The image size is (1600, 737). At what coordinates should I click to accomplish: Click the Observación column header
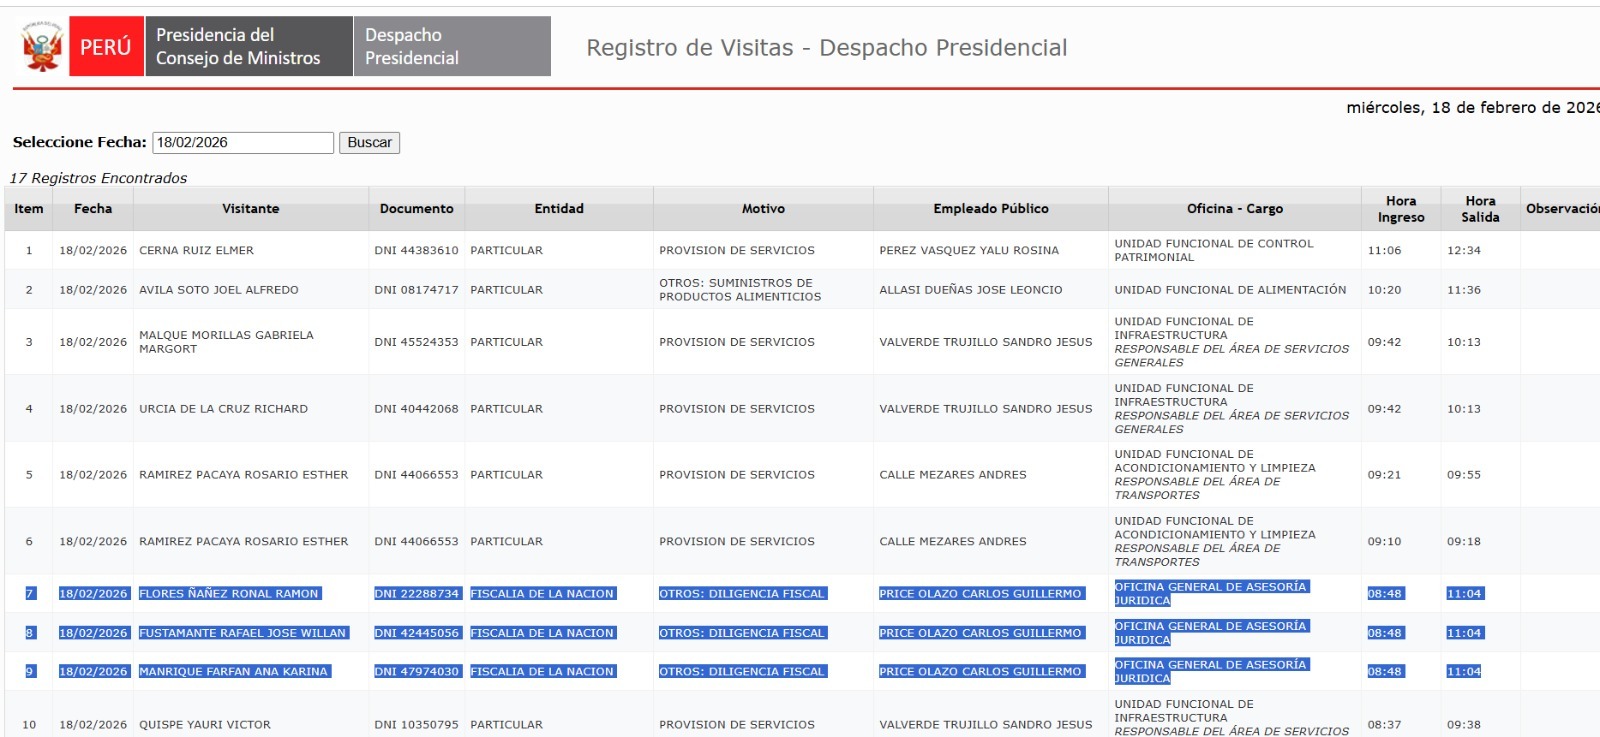(1562, 209)
